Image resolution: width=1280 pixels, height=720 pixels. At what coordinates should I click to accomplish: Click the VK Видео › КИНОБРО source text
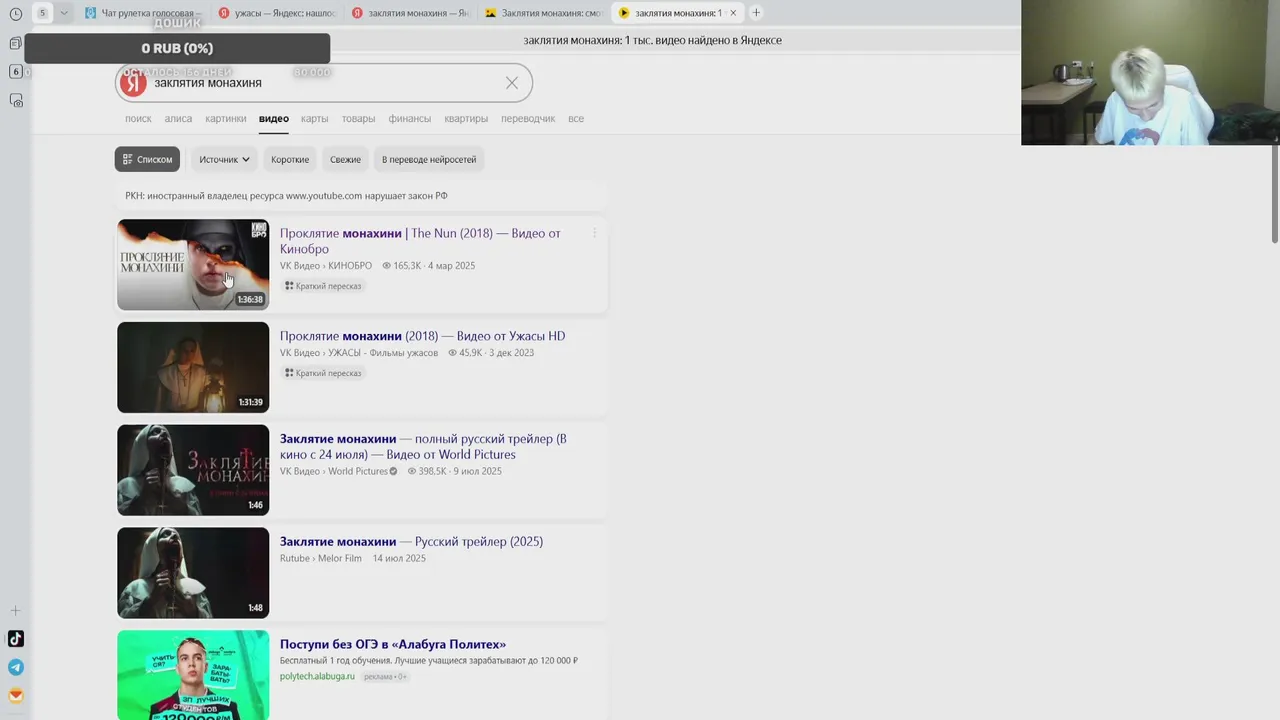[326, 266]
